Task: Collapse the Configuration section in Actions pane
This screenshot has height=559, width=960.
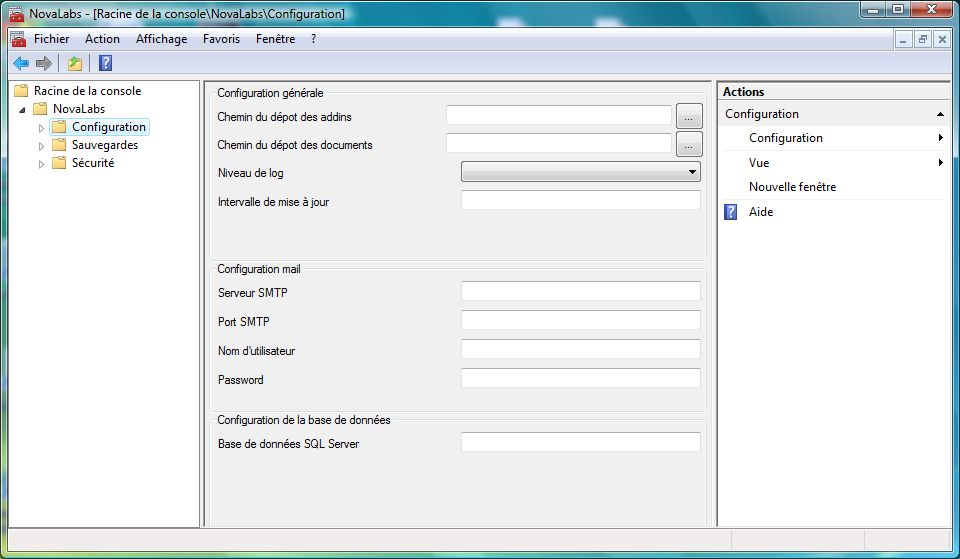Action: coord(940,114)
